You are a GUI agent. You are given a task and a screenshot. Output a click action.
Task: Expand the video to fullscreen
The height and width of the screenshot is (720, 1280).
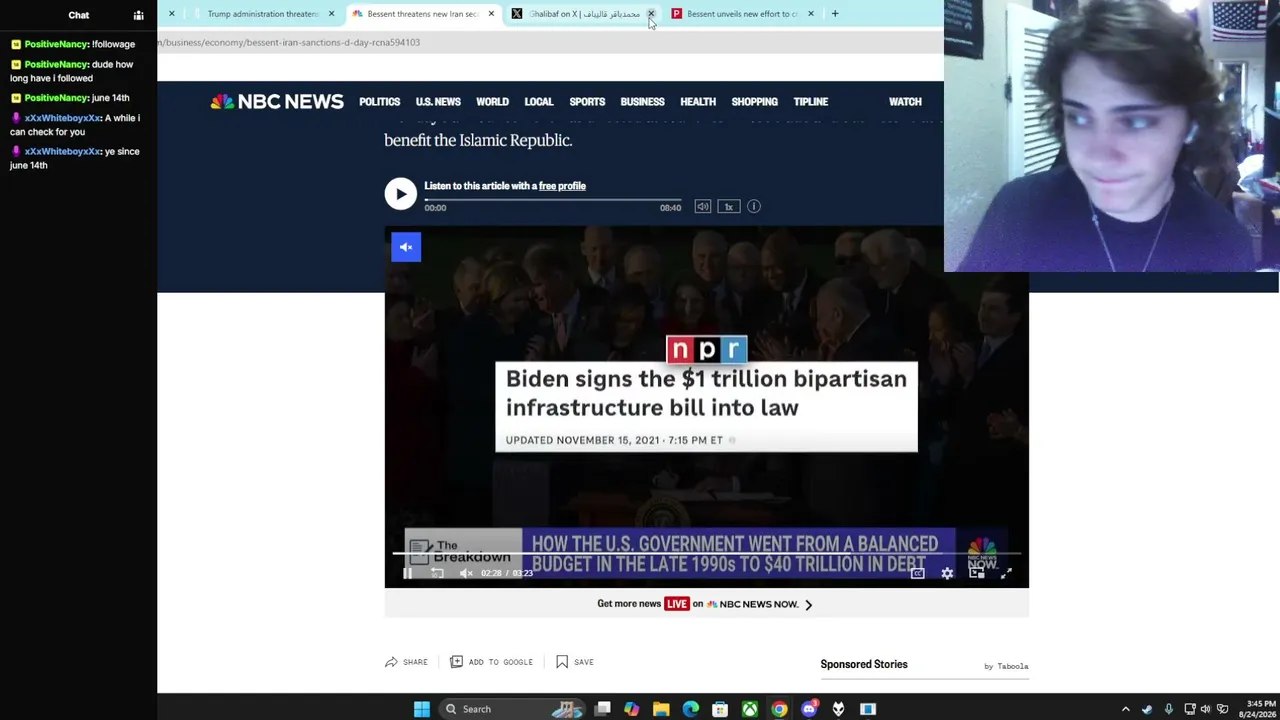pos(1006,573)
